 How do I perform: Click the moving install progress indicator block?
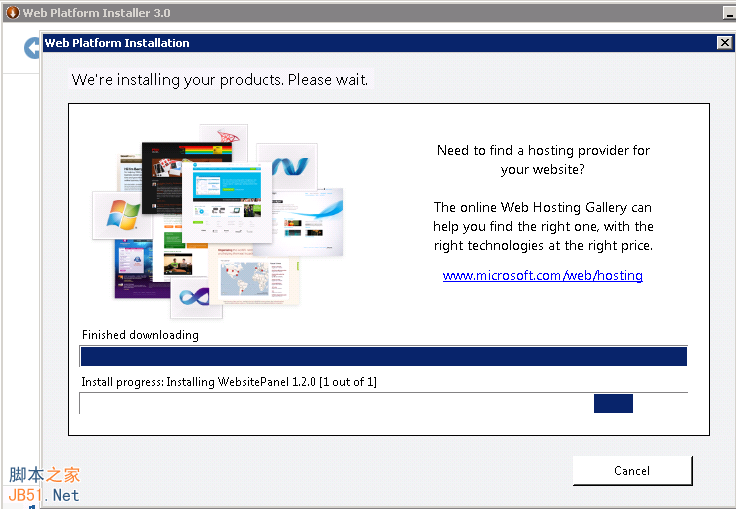[x=613, y=403]
